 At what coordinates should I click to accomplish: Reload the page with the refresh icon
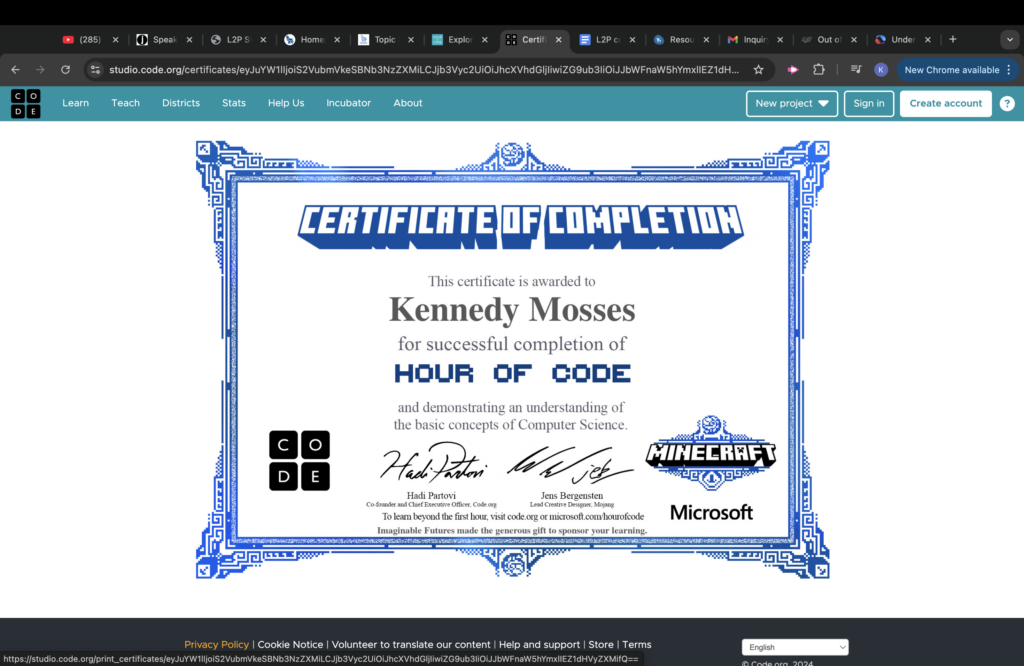(65, 70)
